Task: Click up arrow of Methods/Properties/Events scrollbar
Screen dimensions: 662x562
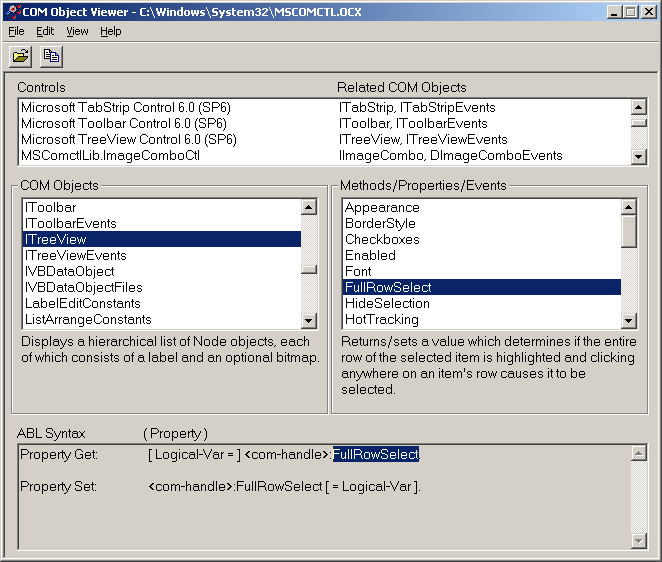Action: click(629, 207)
